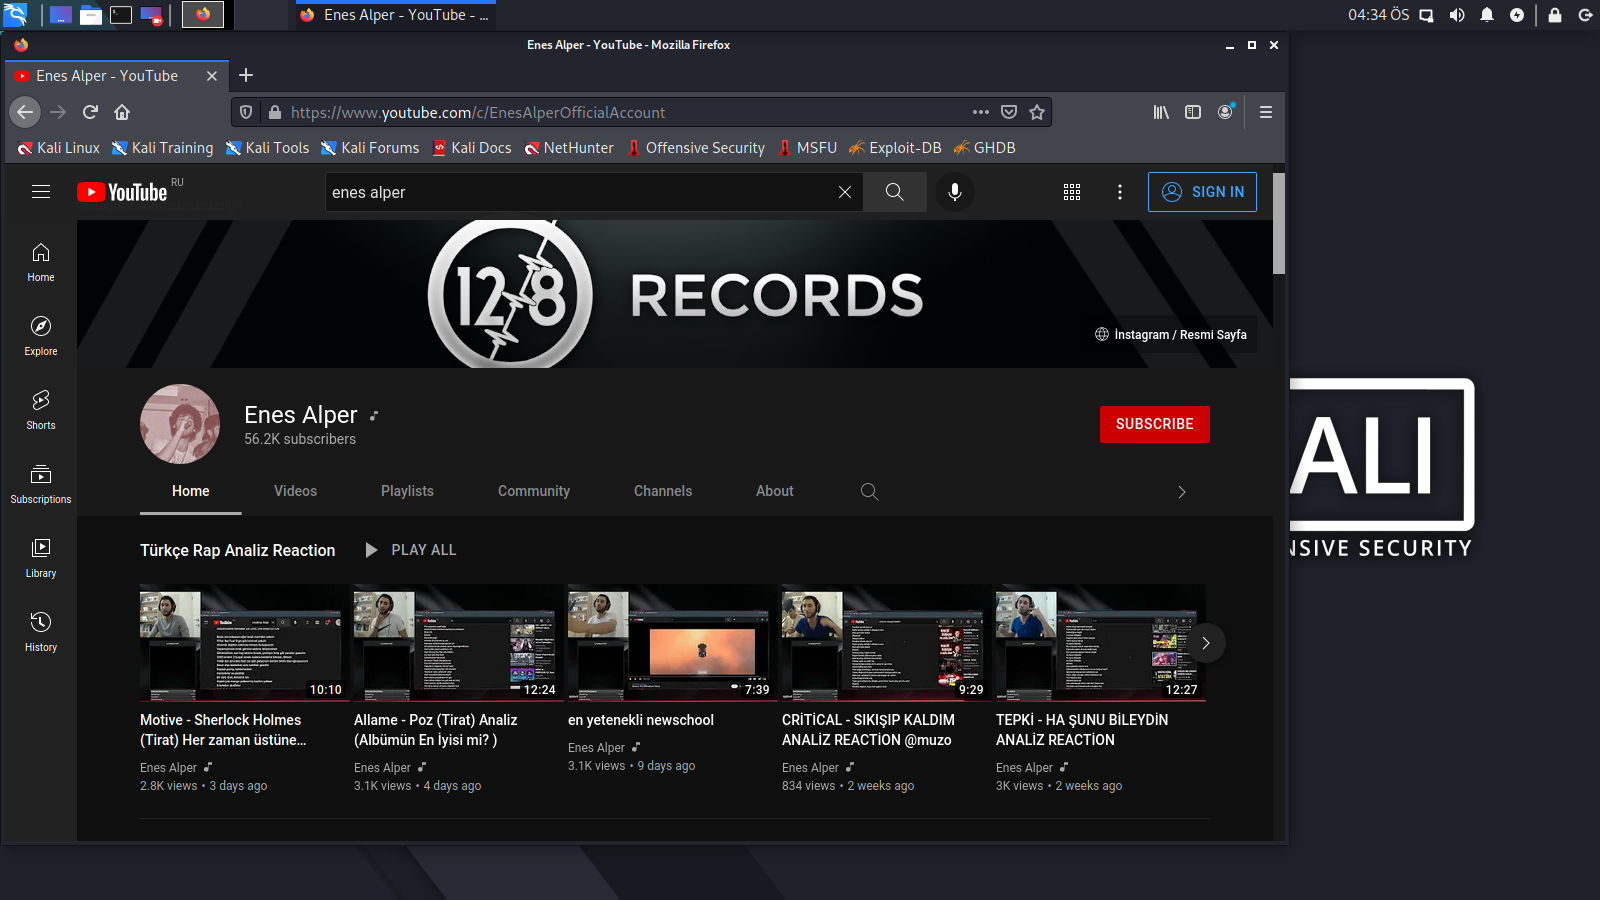
Task: Clear the search field text
Action: [x=845, y=192]
